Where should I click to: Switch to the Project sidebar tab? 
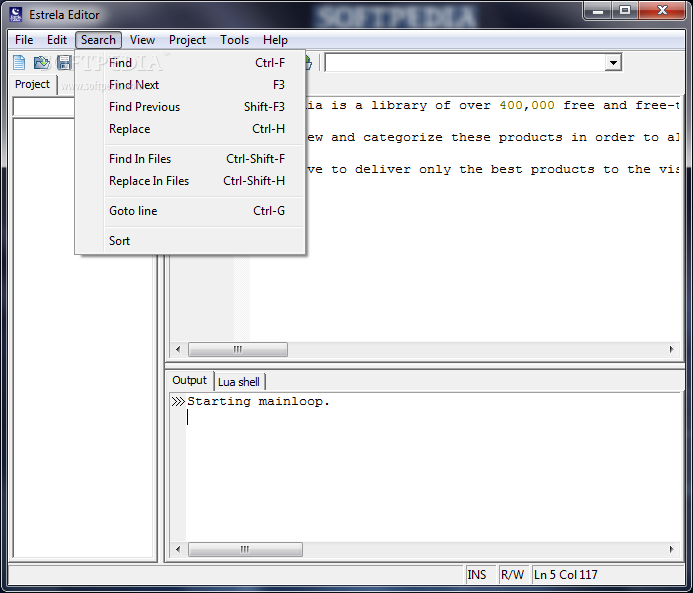(32, 84)
